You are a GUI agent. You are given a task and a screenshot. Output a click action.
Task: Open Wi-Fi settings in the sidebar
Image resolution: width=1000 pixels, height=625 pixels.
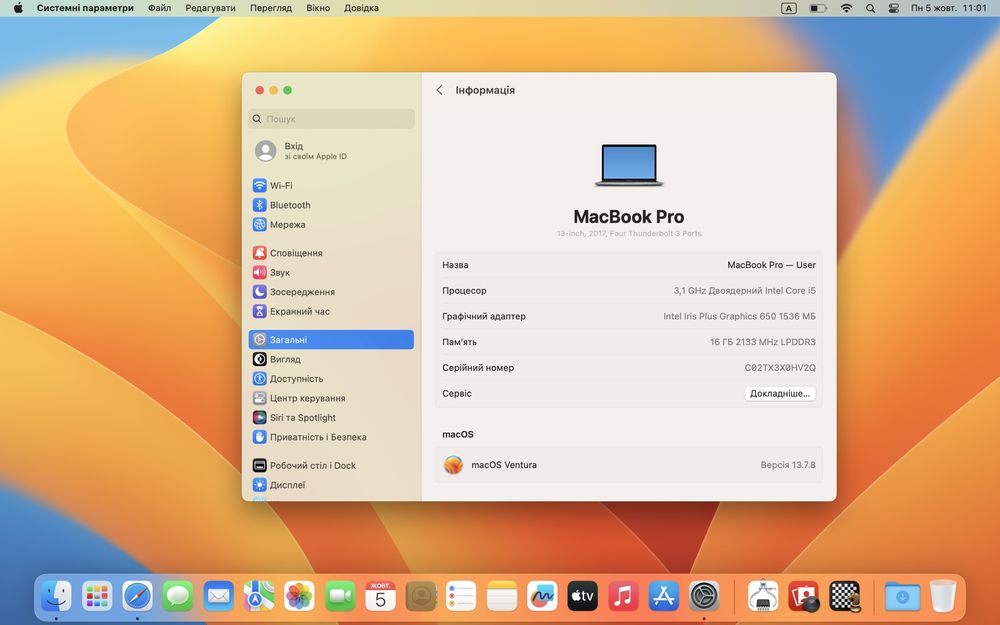[x=331, y=186]
